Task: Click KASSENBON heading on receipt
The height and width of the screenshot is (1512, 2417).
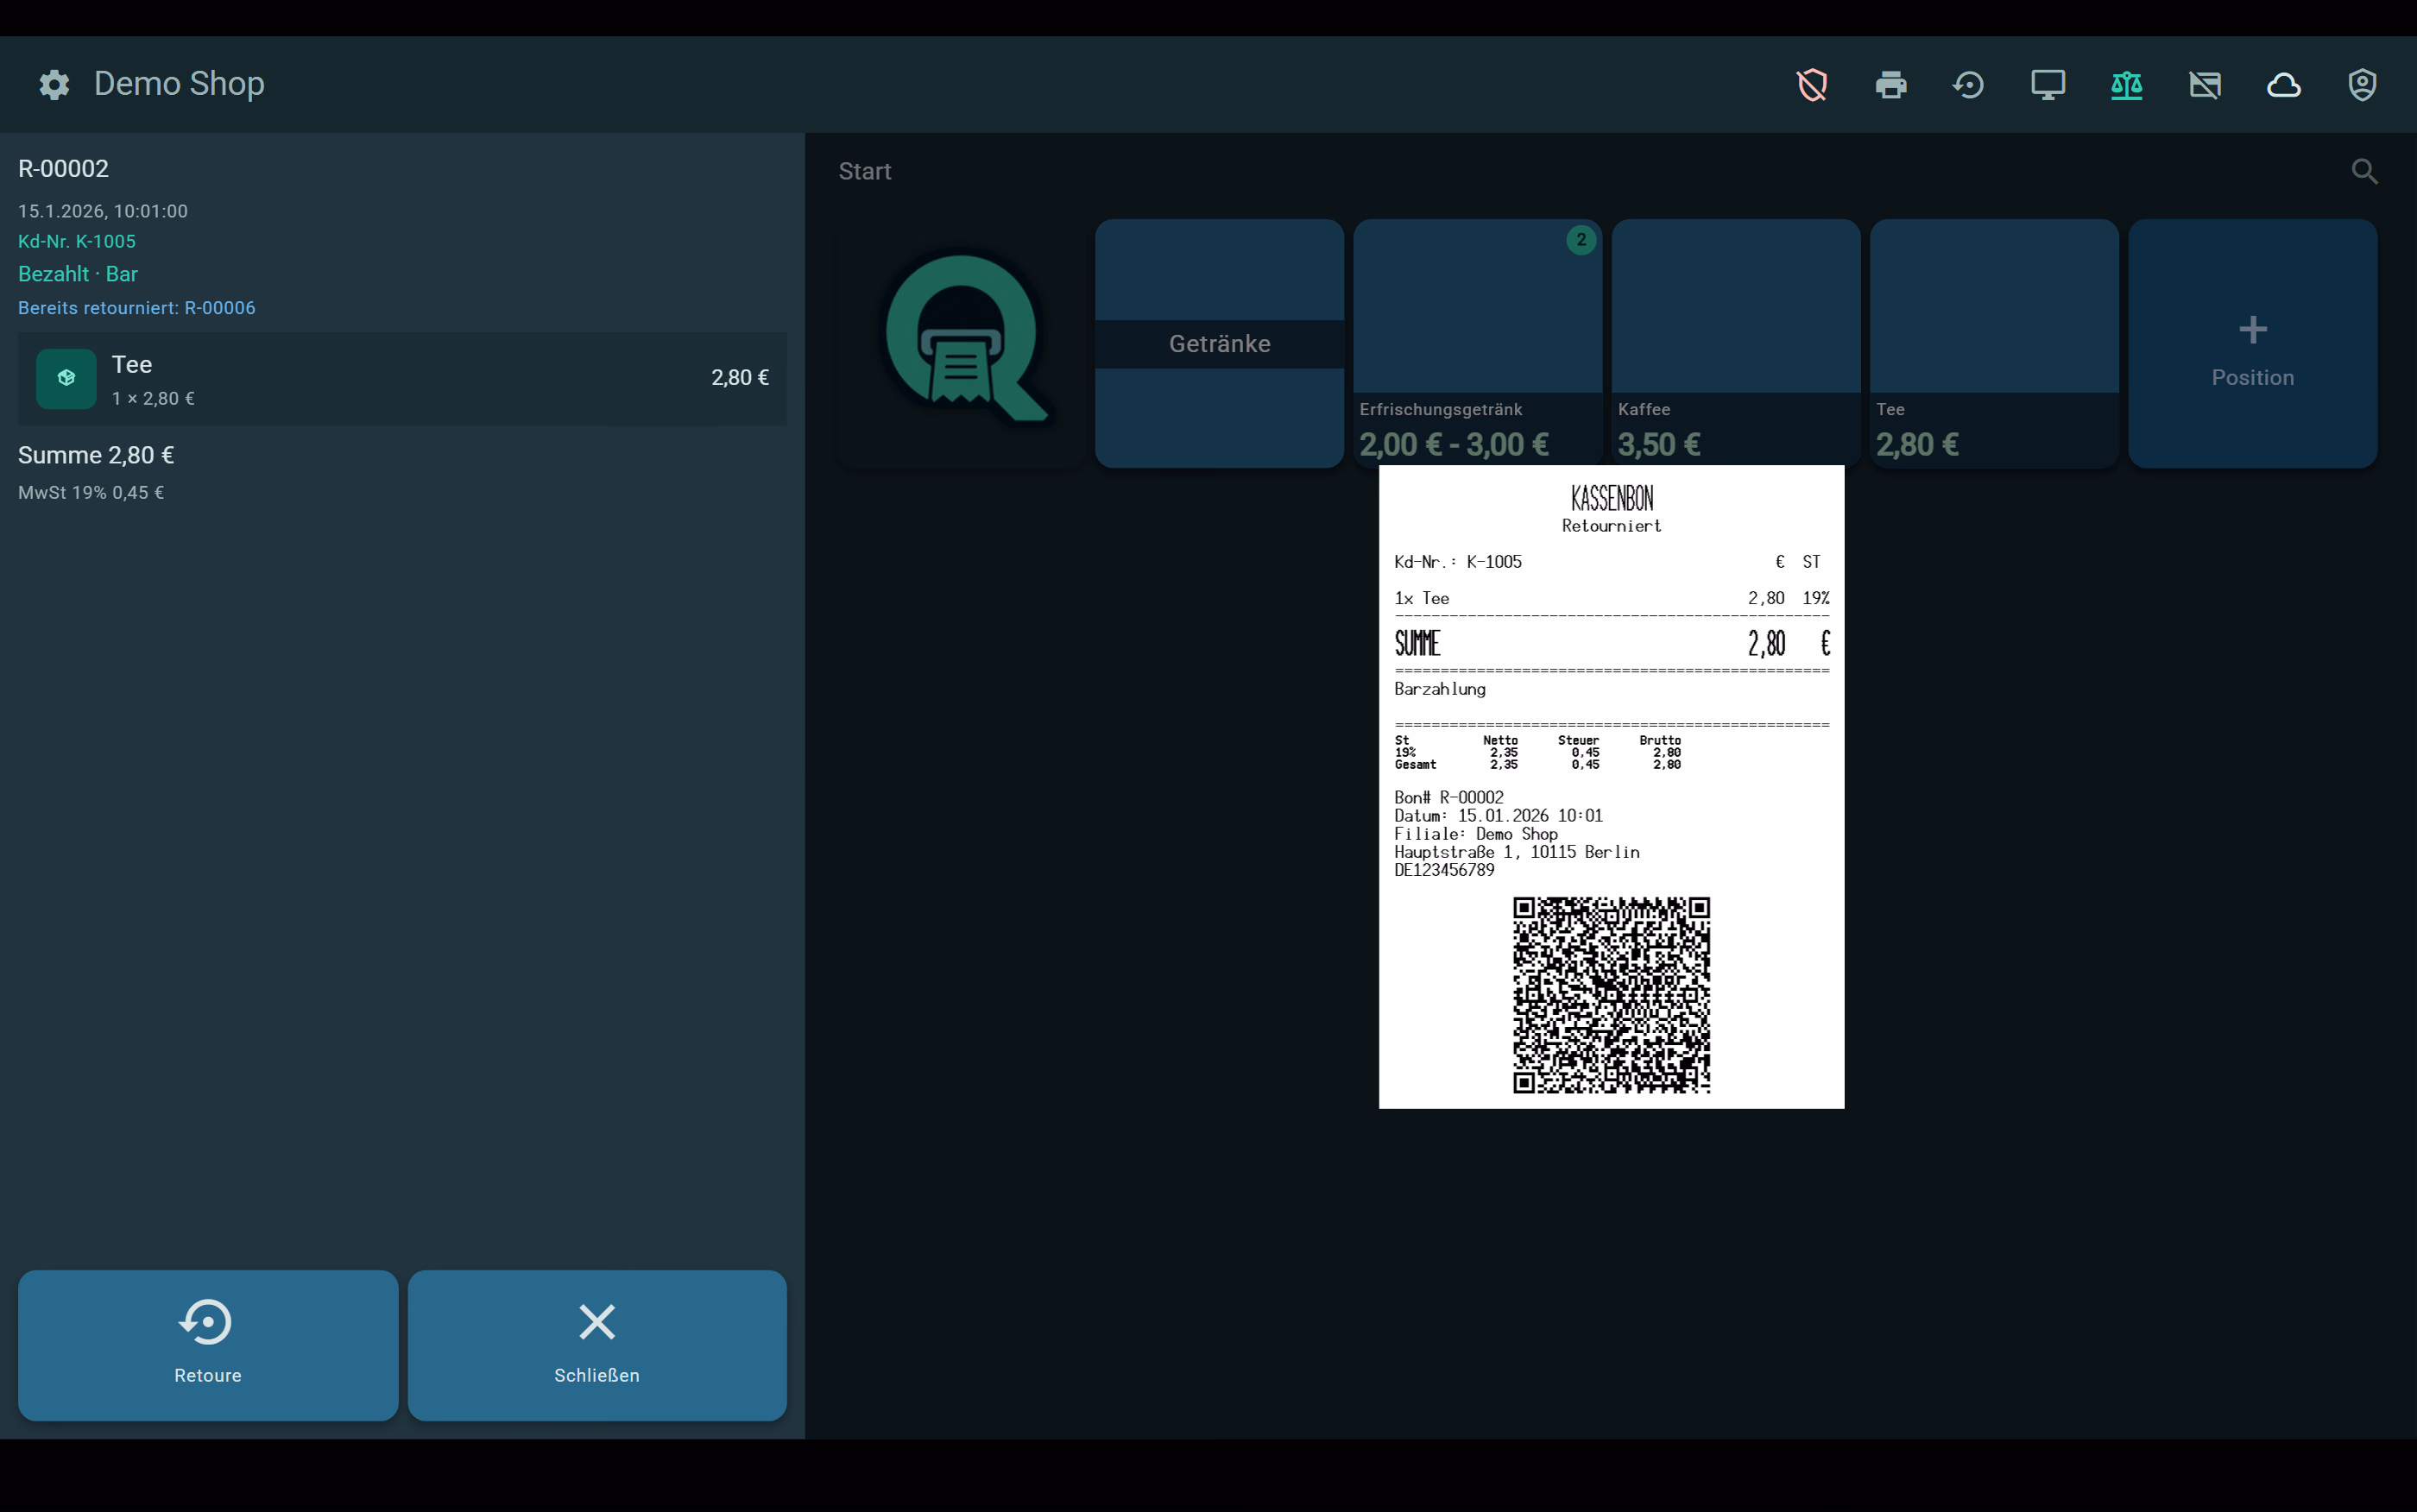Action: 1612,498
